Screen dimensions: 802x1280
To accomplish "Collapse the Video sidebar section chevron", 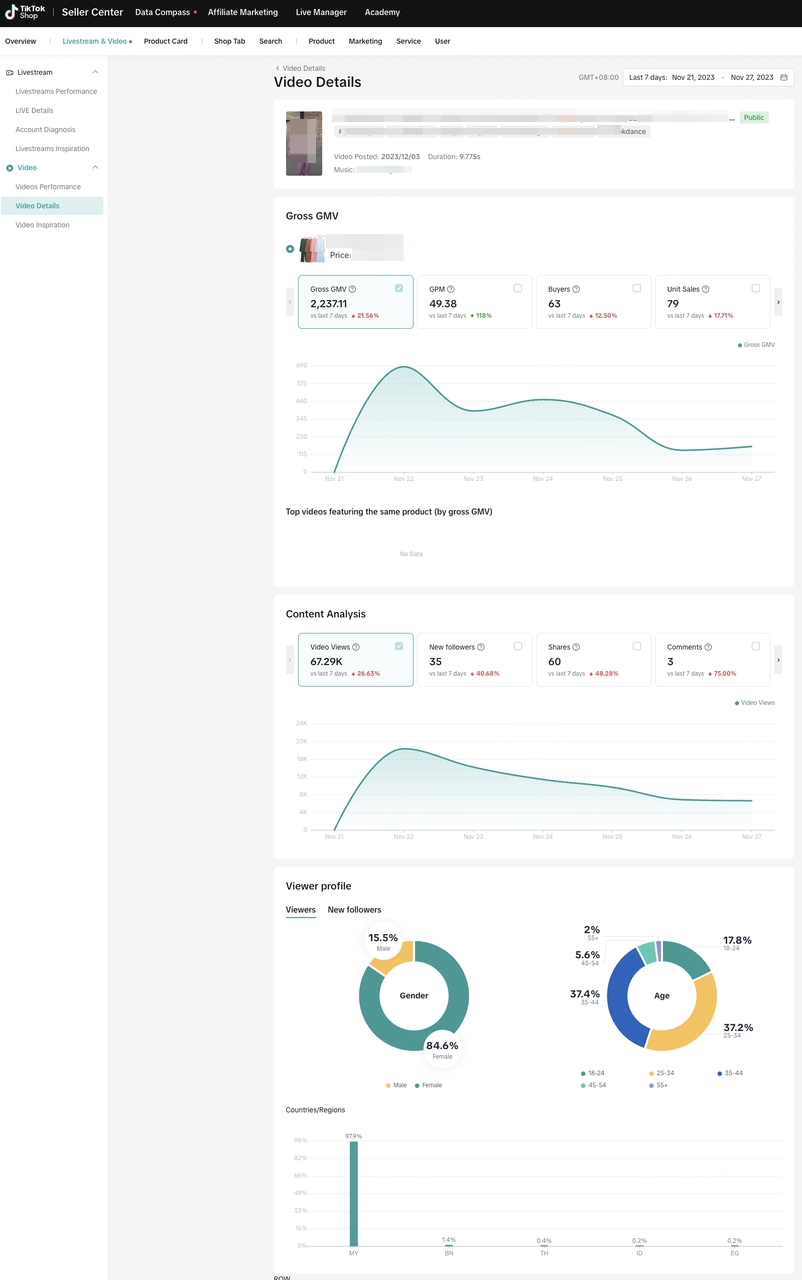I will tap(95, 168).
